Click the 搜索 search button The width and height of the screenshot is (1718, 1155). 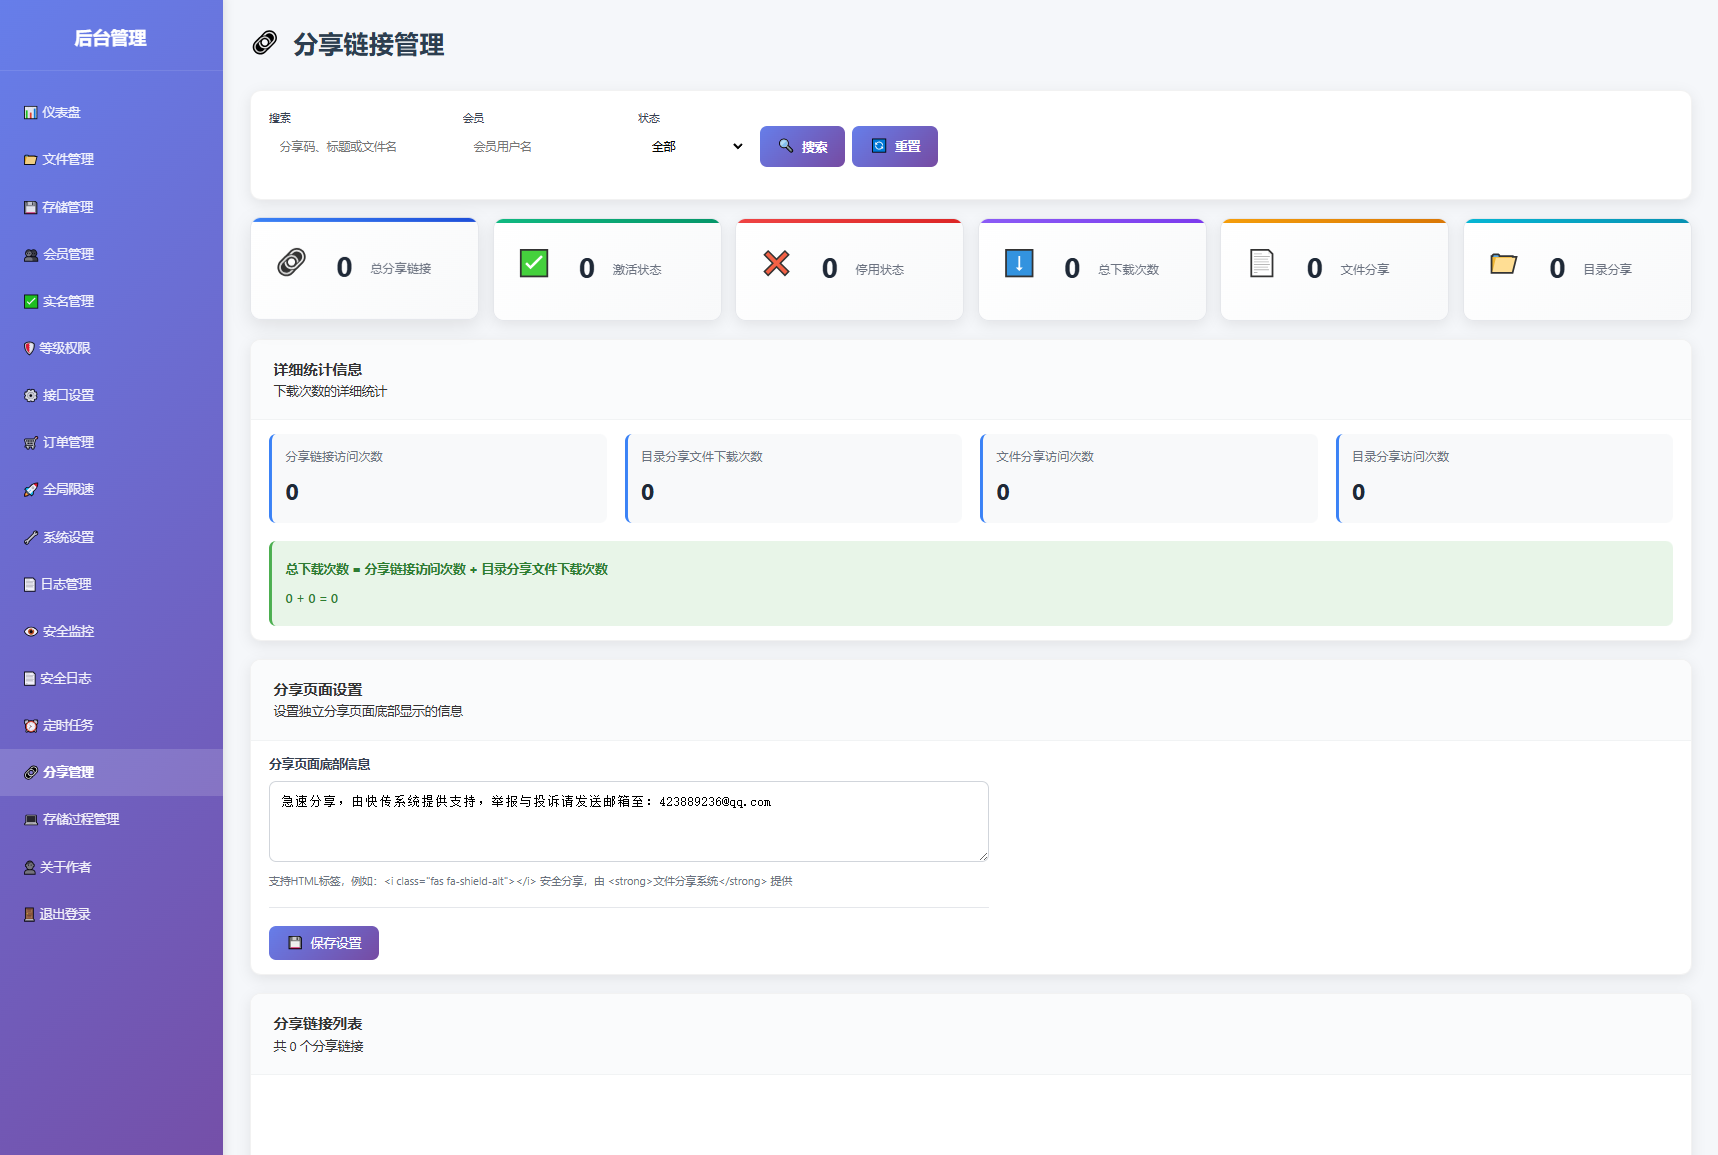pyautogui.click(x=802, y=146)
